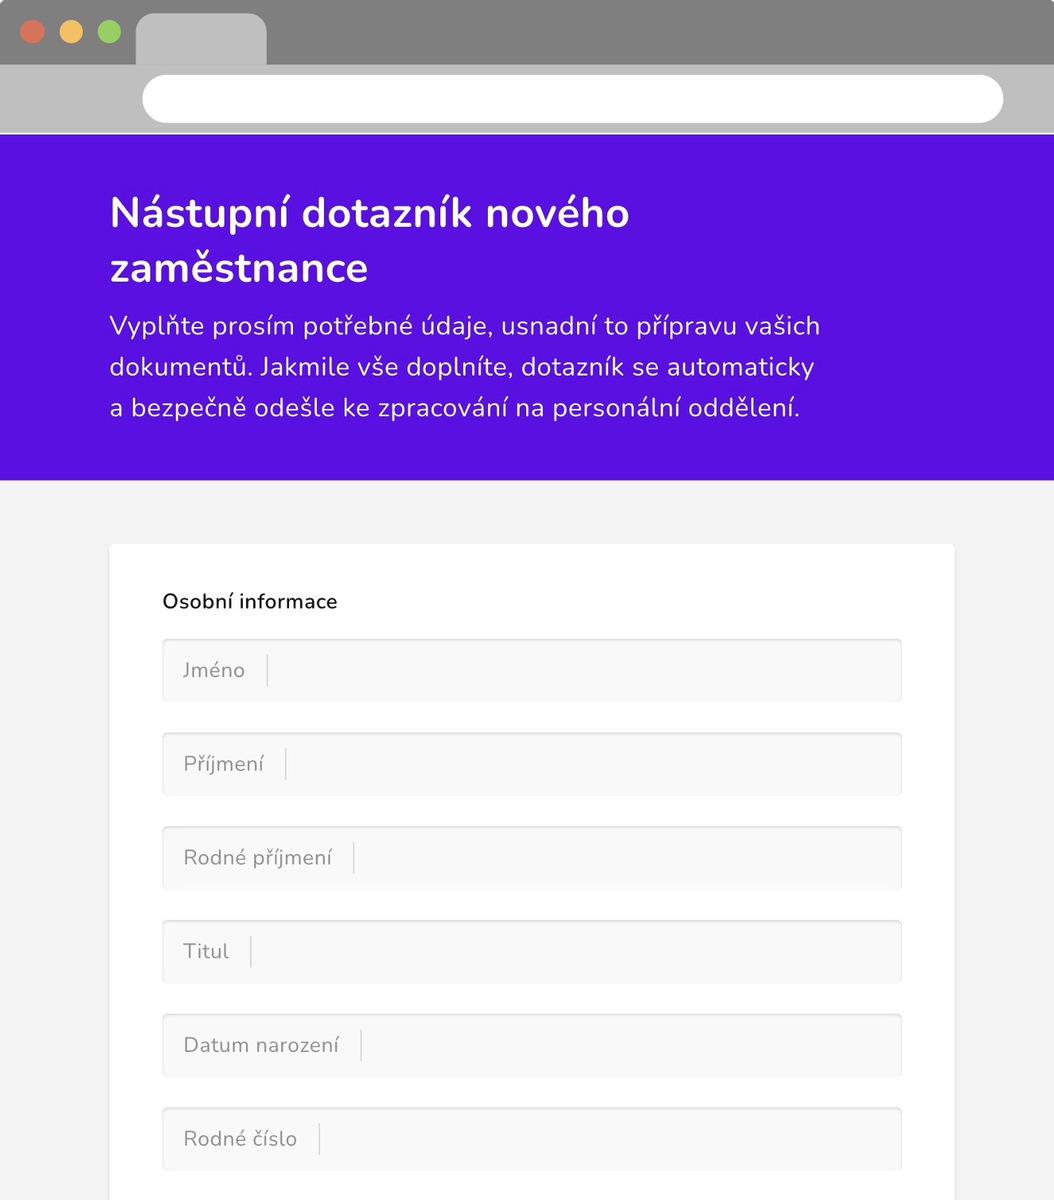Click the browser address bar
This screenshot has height=1200, width=1054.
pyautogui.click(x=573, y=97)
